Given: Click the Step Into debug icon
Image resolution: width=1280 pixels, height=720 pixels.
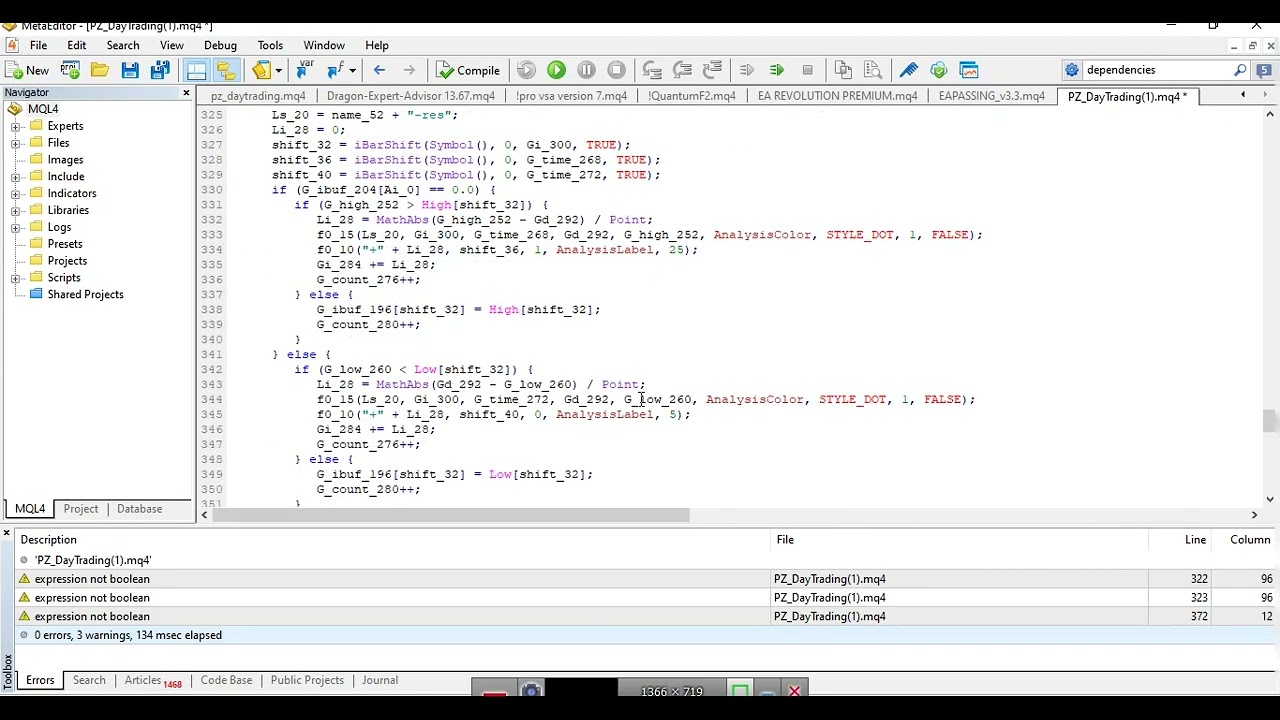Looking at the screenshot, I should click(652, 70).
